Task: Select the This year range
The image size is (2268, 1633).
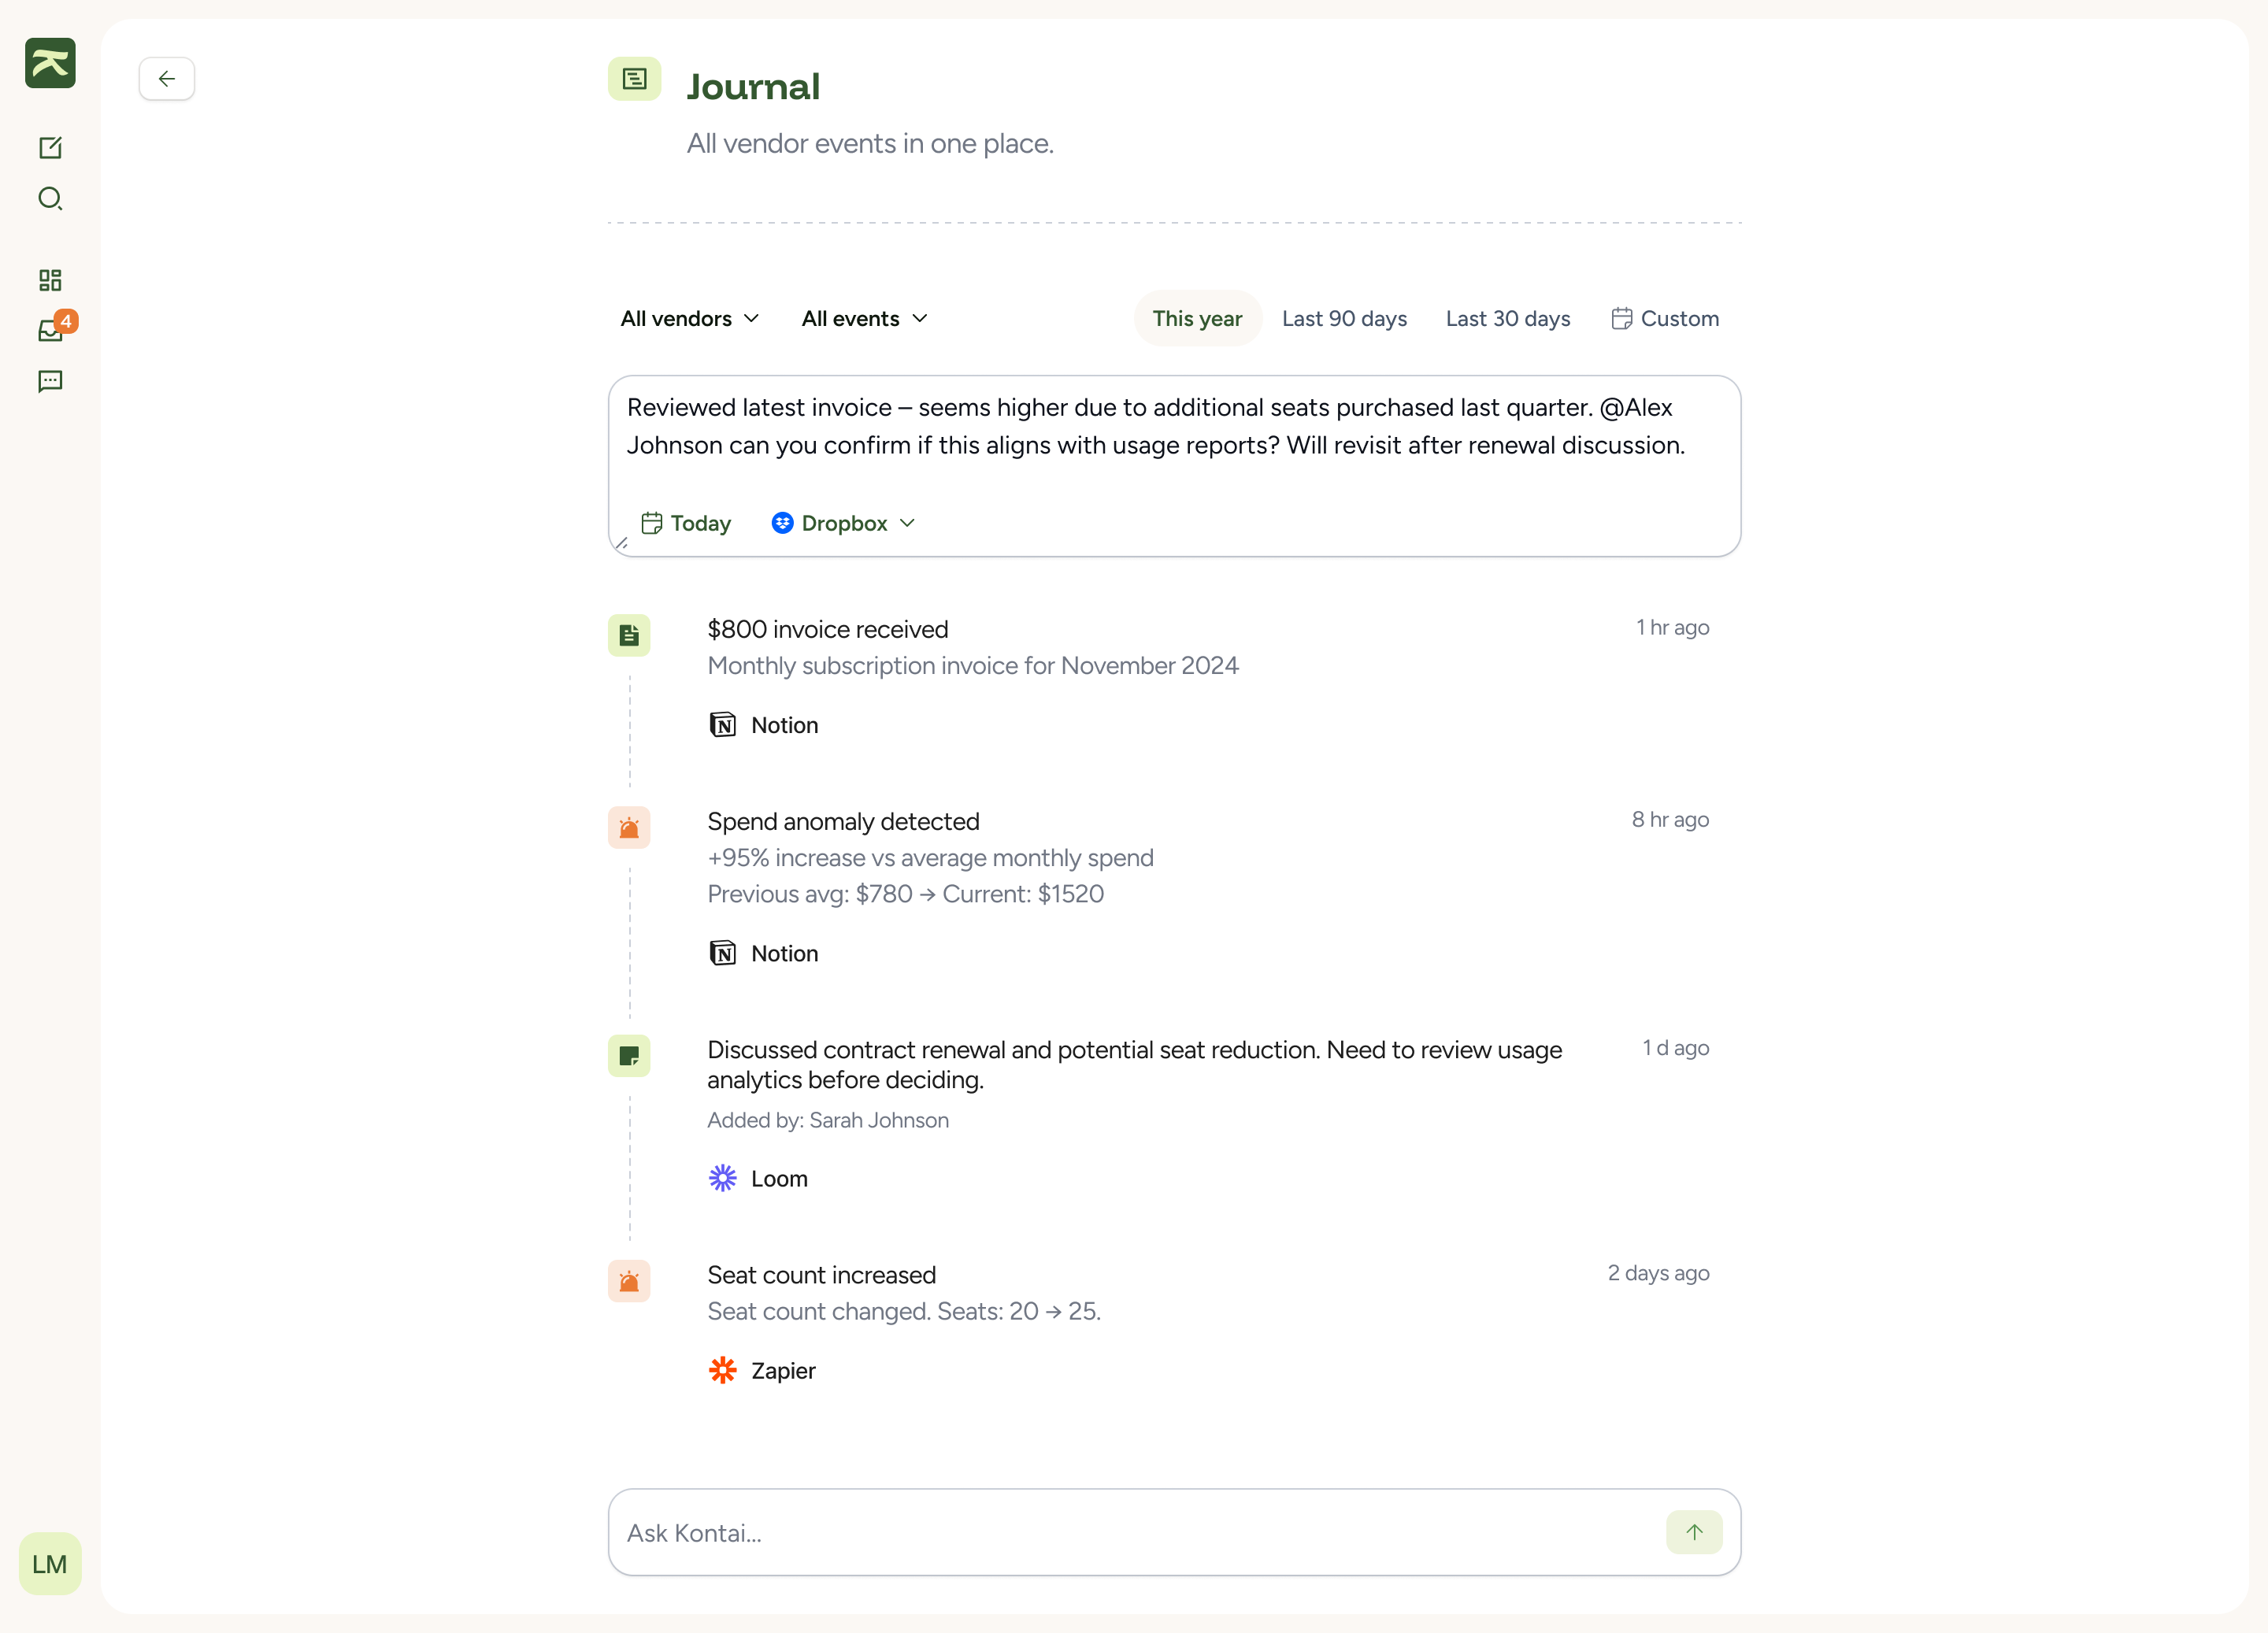Action: [1197, 318]
